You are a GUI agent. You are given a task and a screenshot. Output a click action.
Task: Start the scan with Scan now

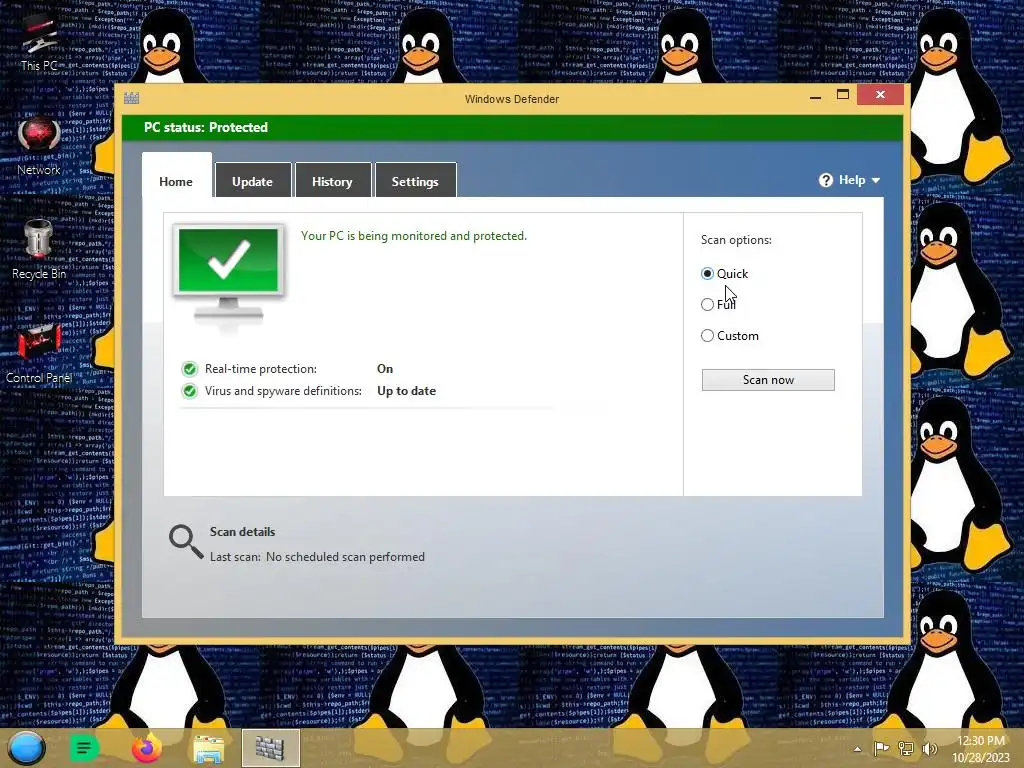(x=768, y=380)
